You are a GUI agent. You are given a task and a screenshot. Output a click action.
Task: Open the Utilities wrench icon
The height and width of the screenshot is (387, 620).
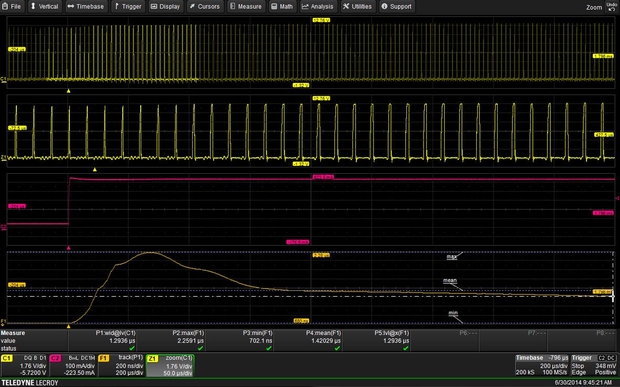pyautogui.click(x=346, y=6)
